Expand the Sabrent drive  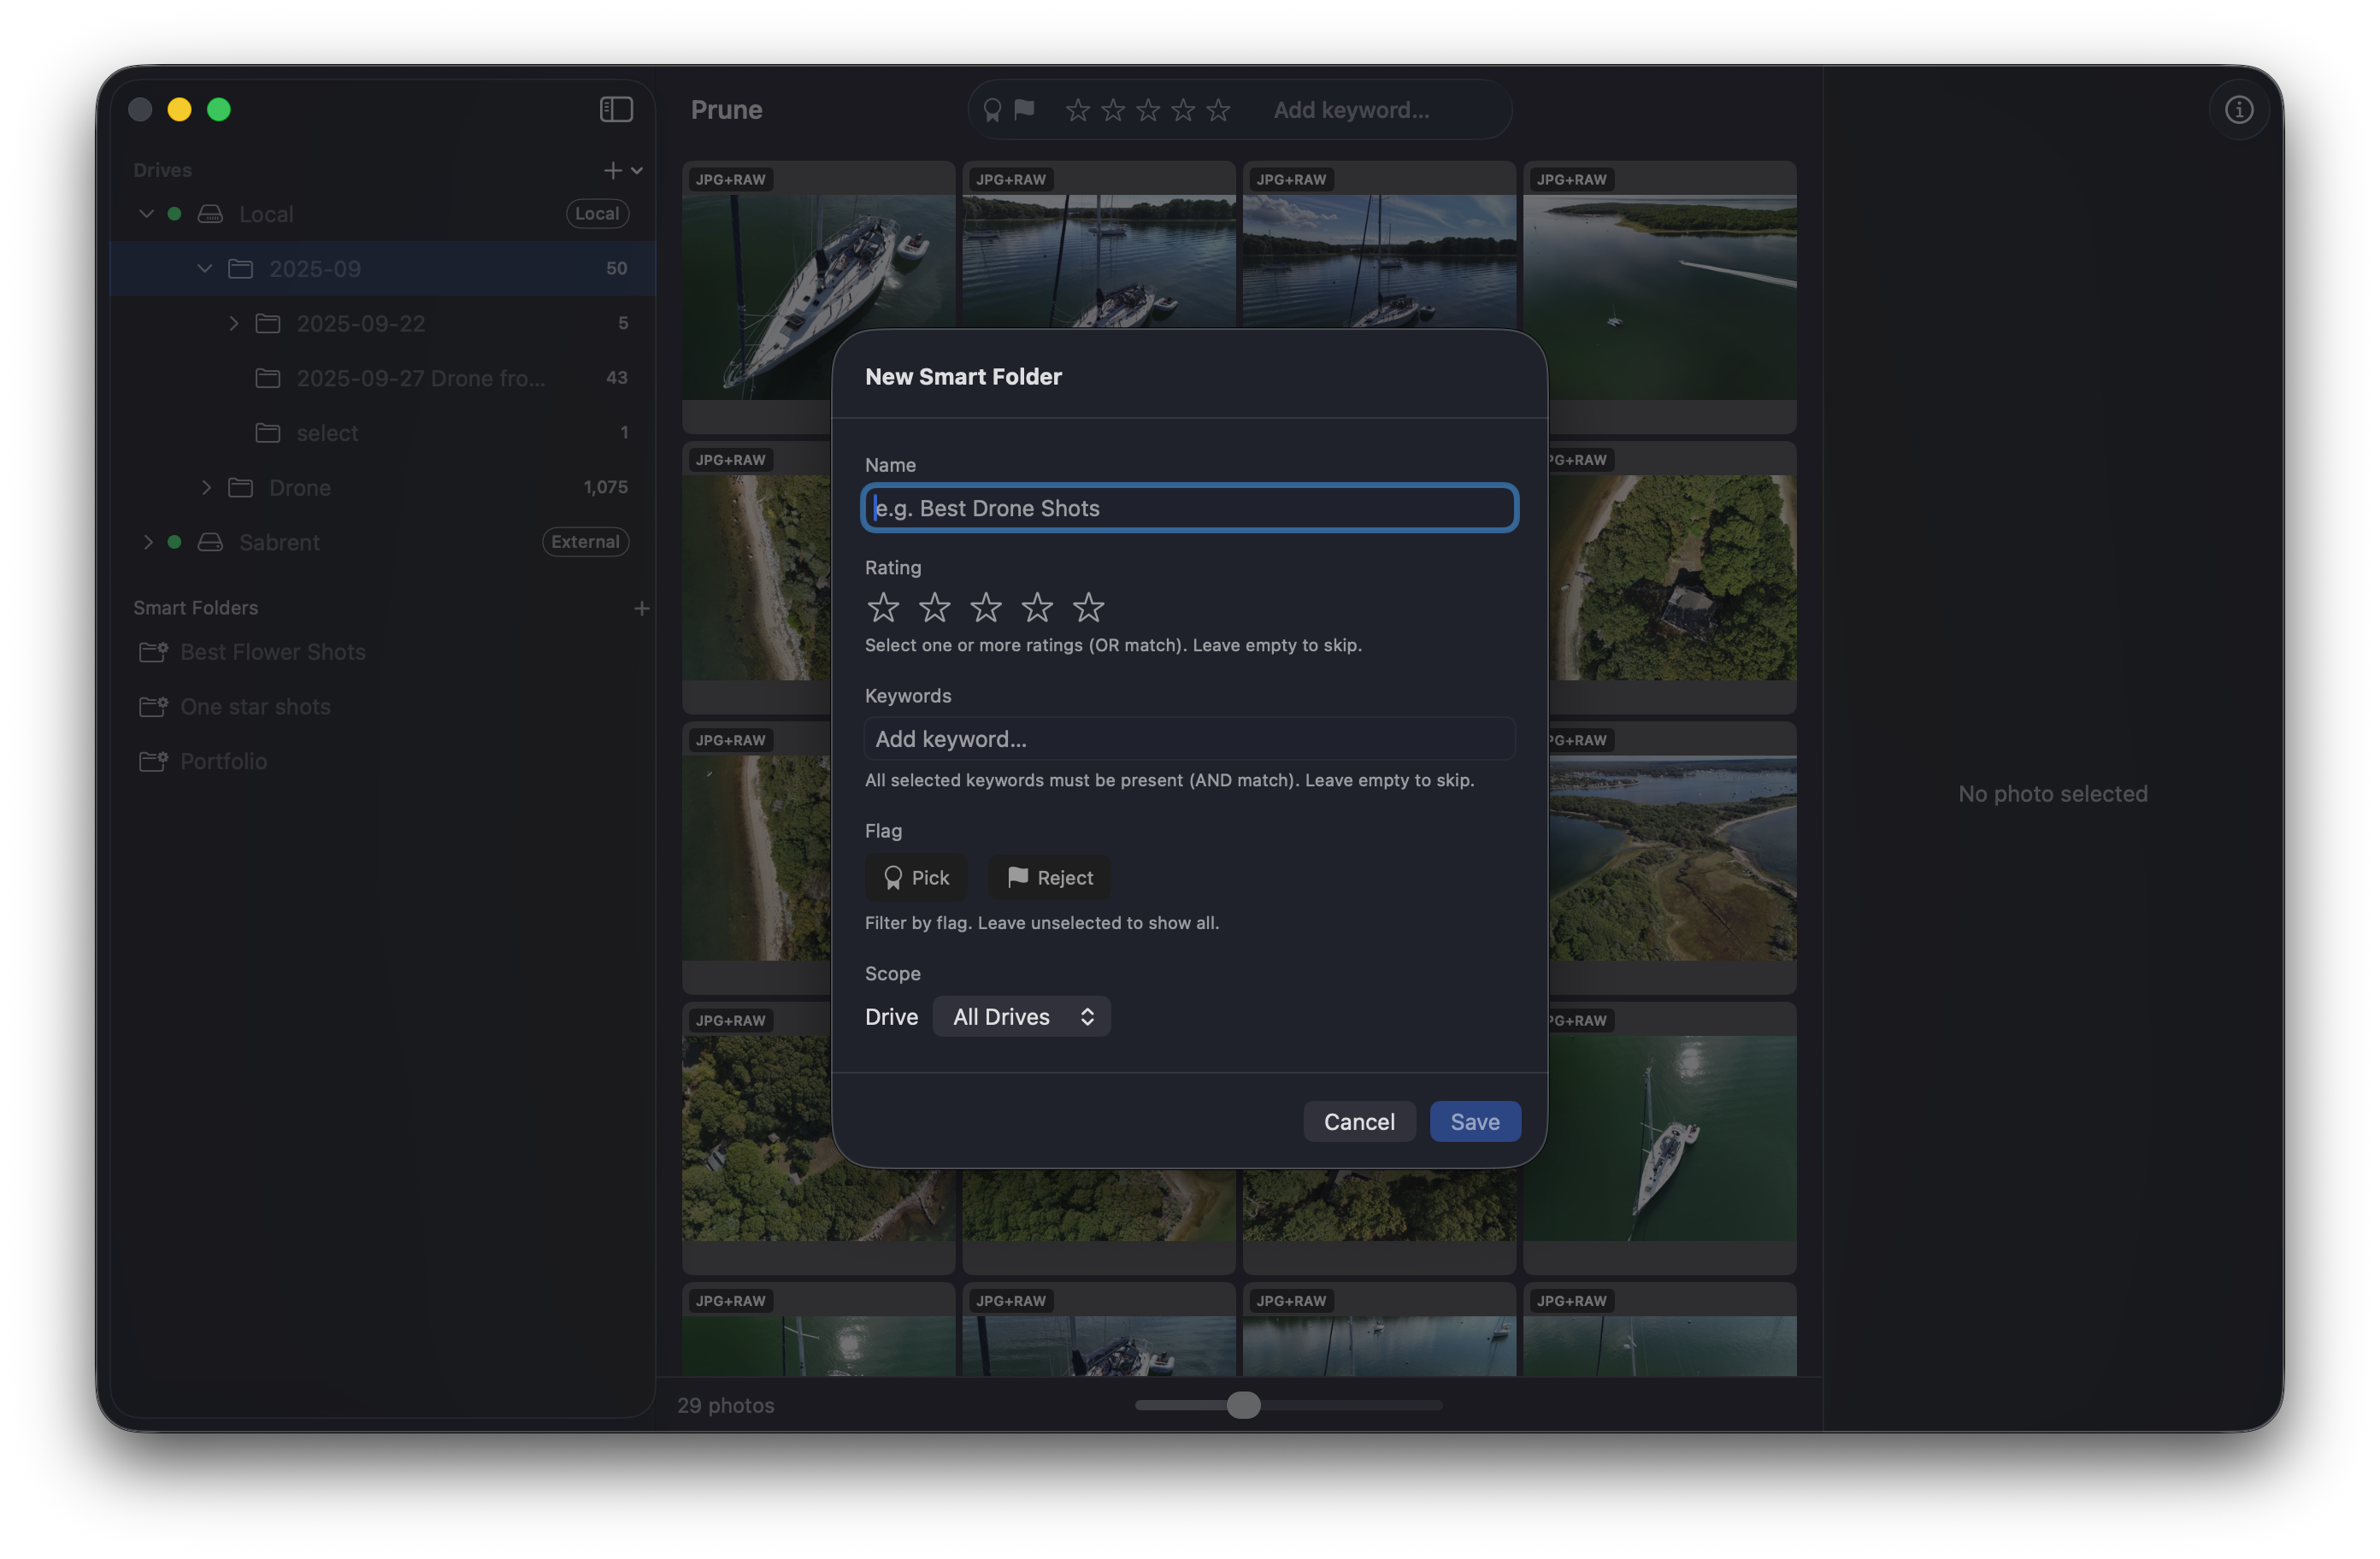click(148, 542)
